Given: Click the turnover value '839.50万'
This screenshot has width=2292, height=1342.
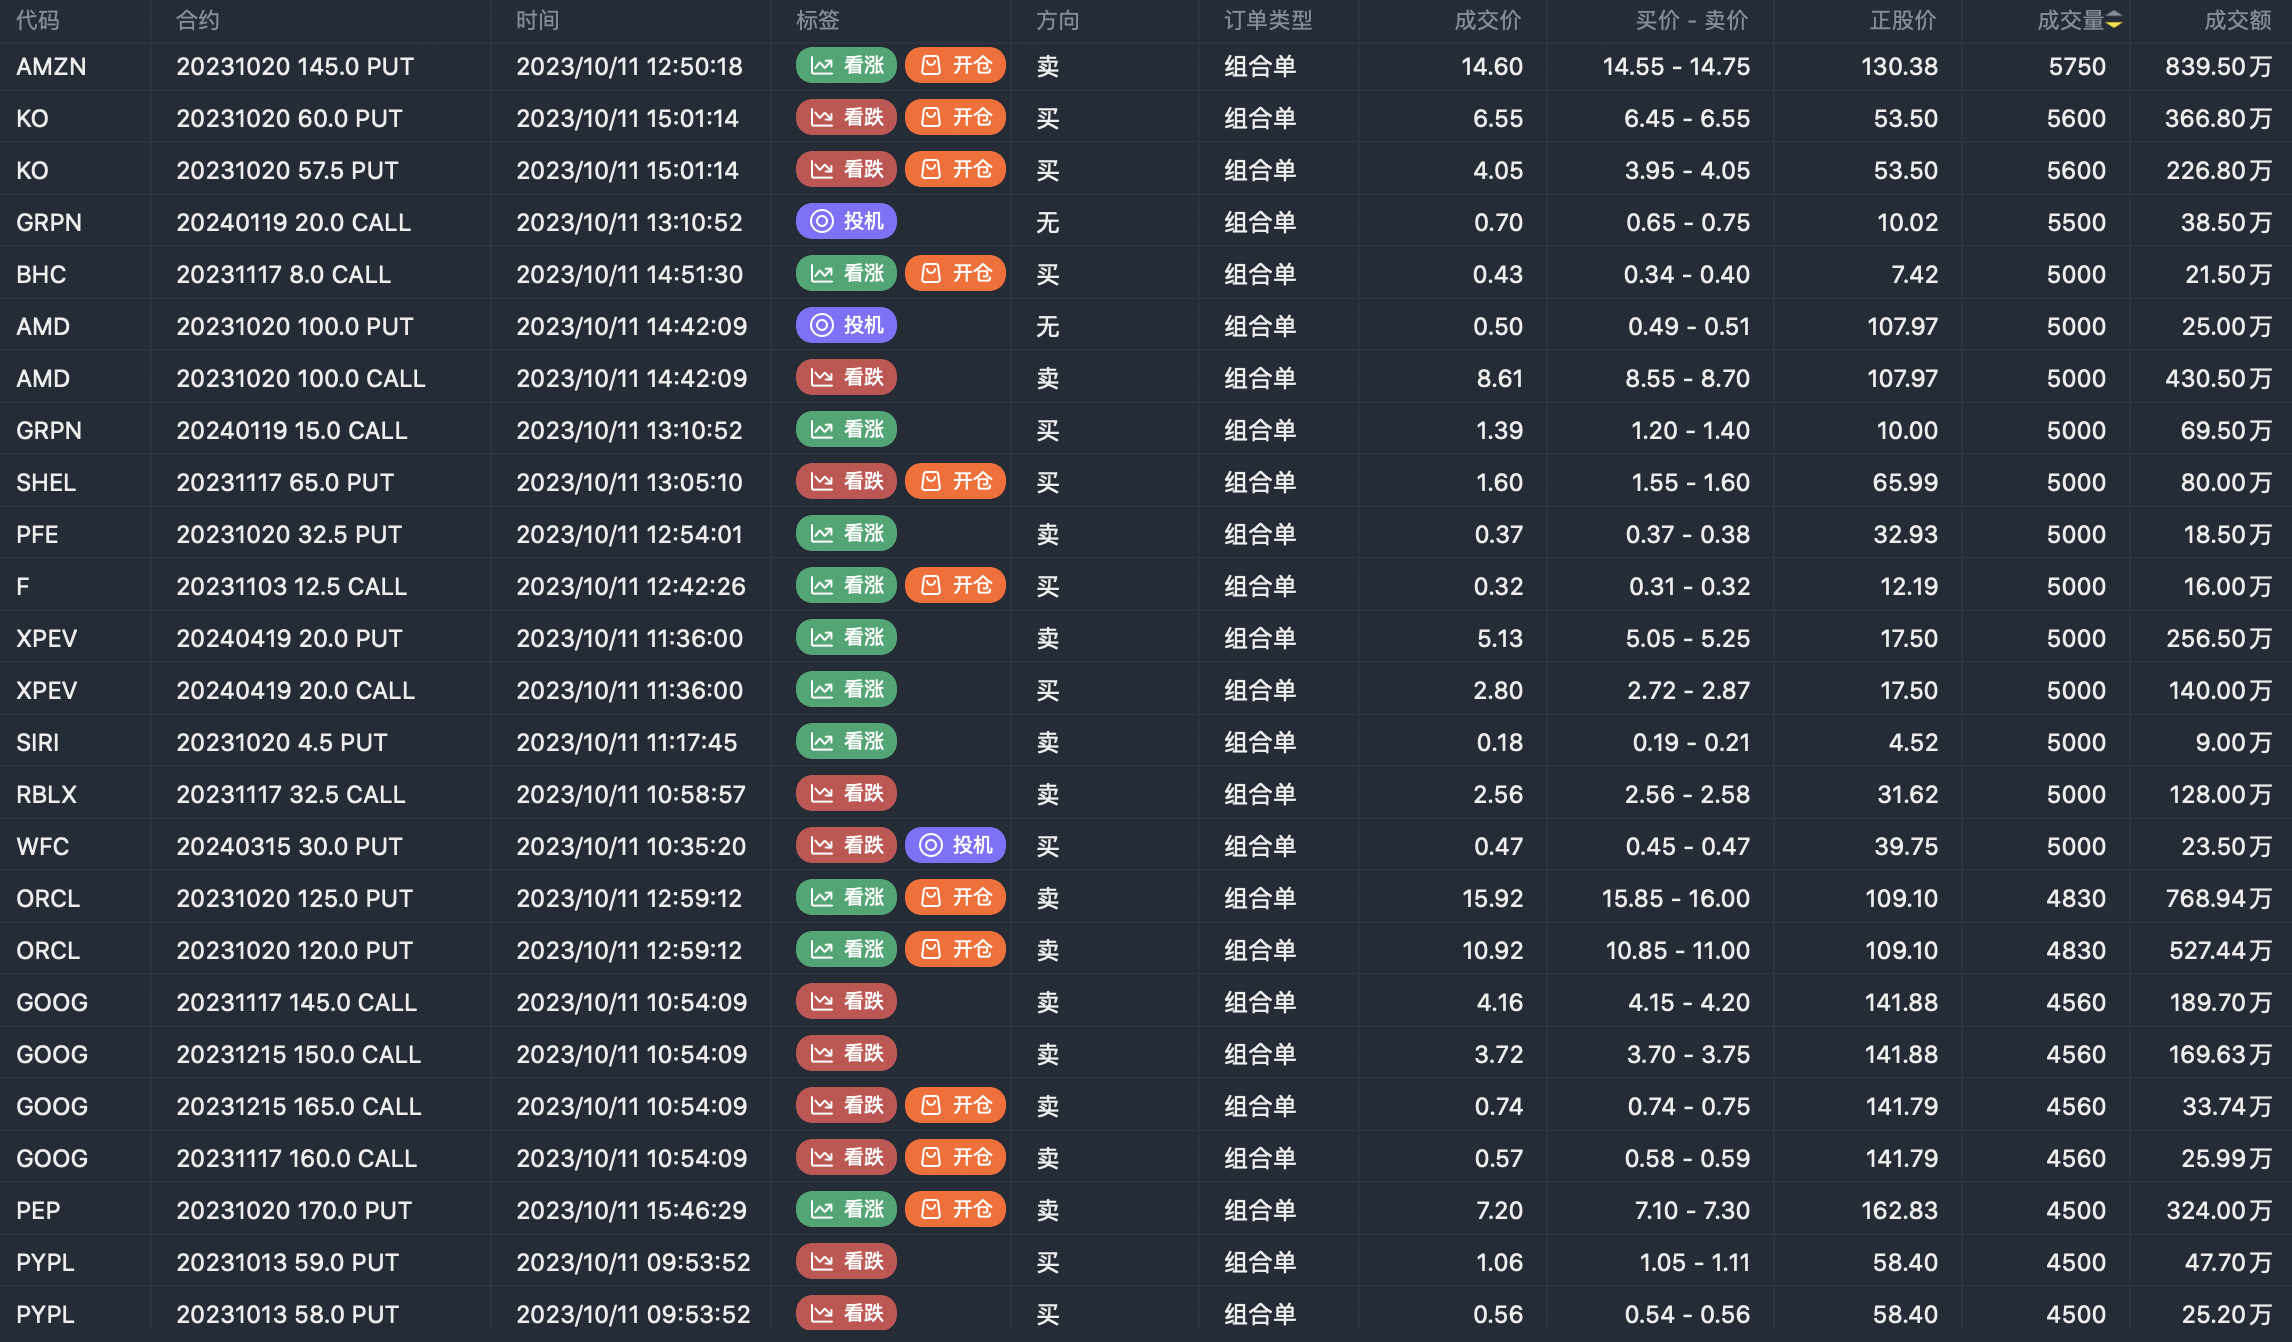Looking at the screenshot, I should [2218, 67].
